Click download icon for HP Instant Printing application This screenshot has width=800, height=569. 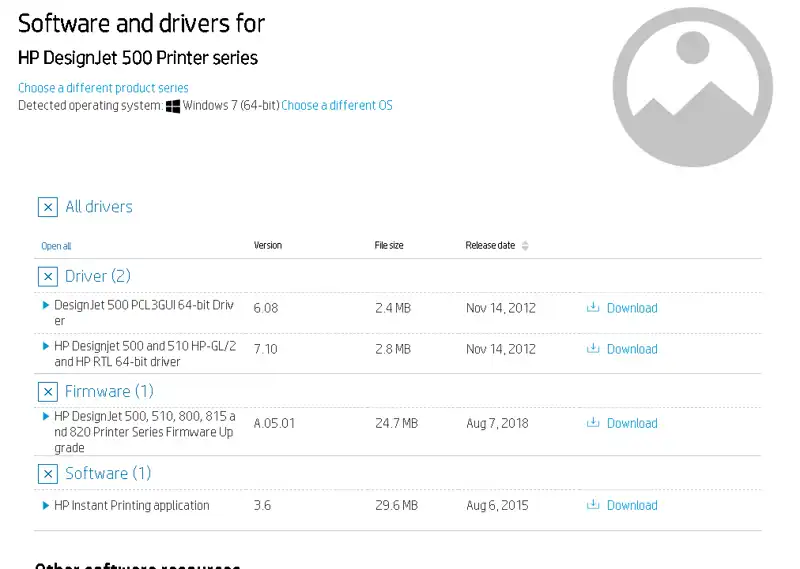point(593,505)
